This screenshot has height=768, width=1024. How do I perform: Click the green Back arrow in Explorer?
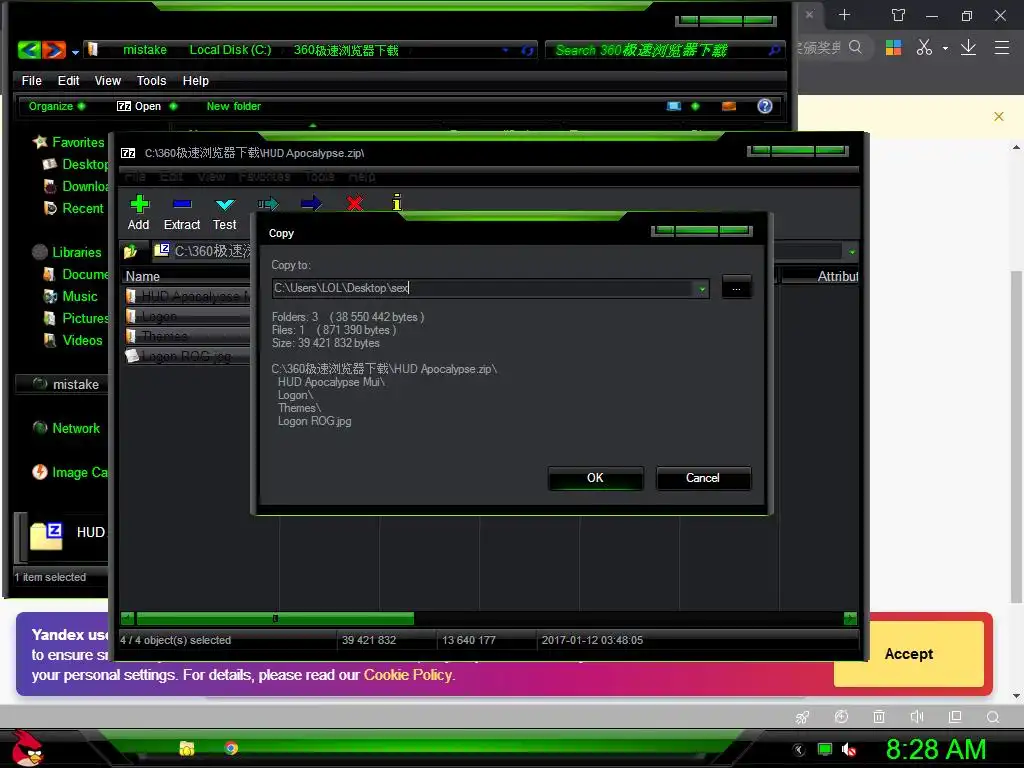[29, 50]
